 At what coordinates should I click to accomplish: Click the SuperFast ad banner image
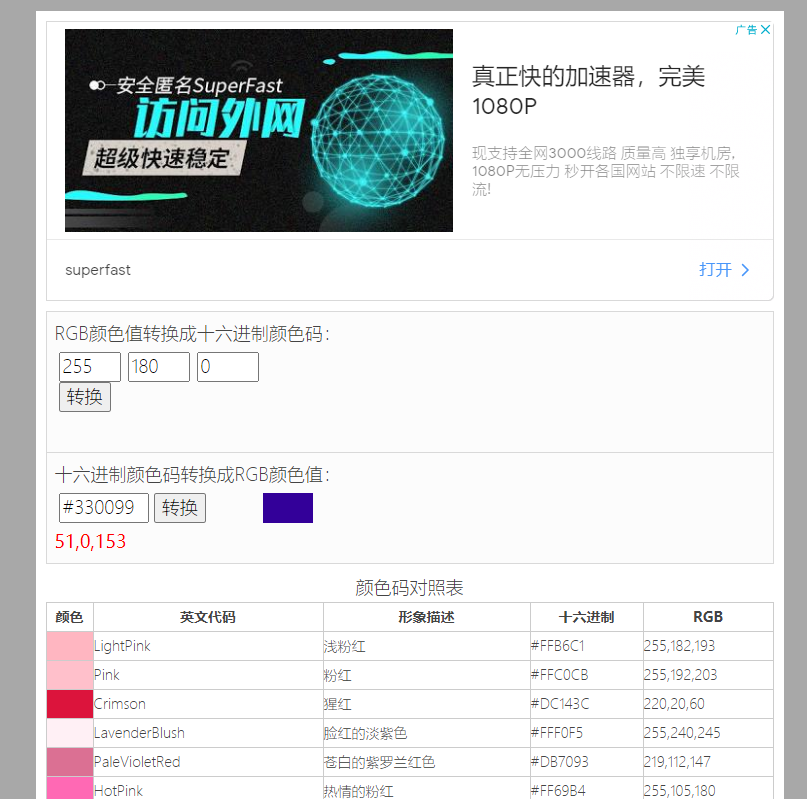coord(259,130)
